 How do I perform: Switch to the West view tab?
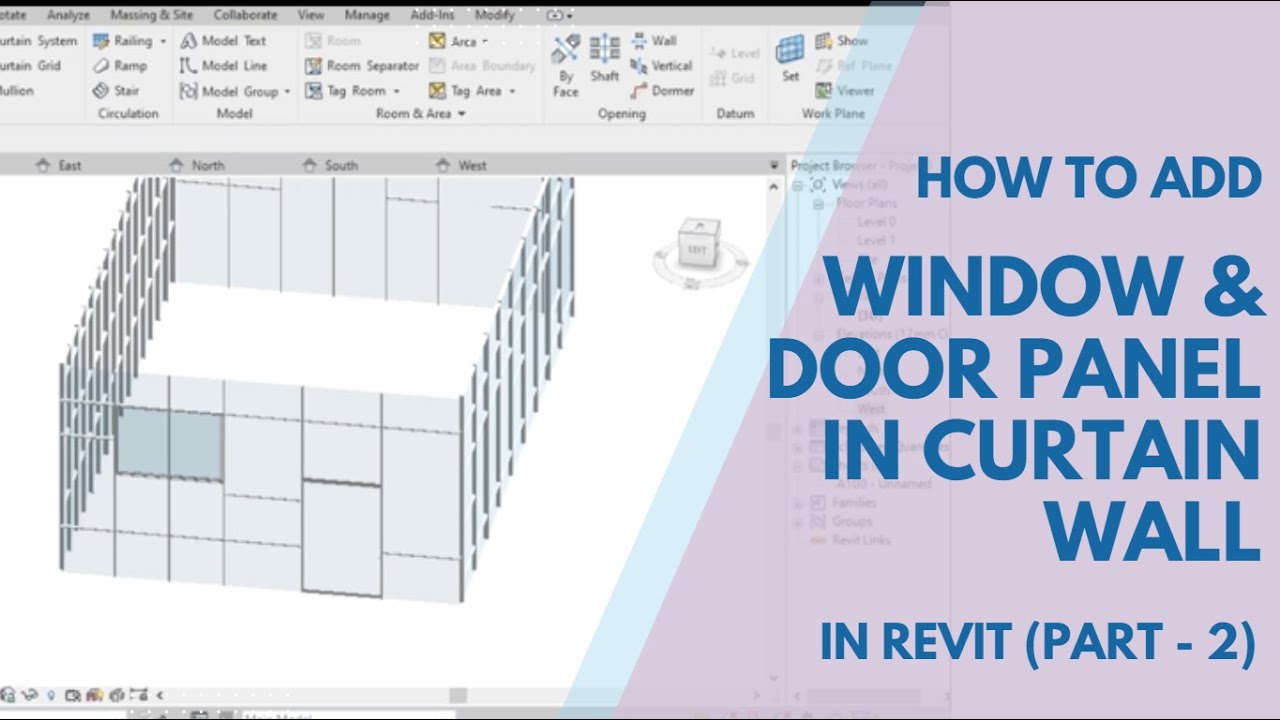[462, 165]
